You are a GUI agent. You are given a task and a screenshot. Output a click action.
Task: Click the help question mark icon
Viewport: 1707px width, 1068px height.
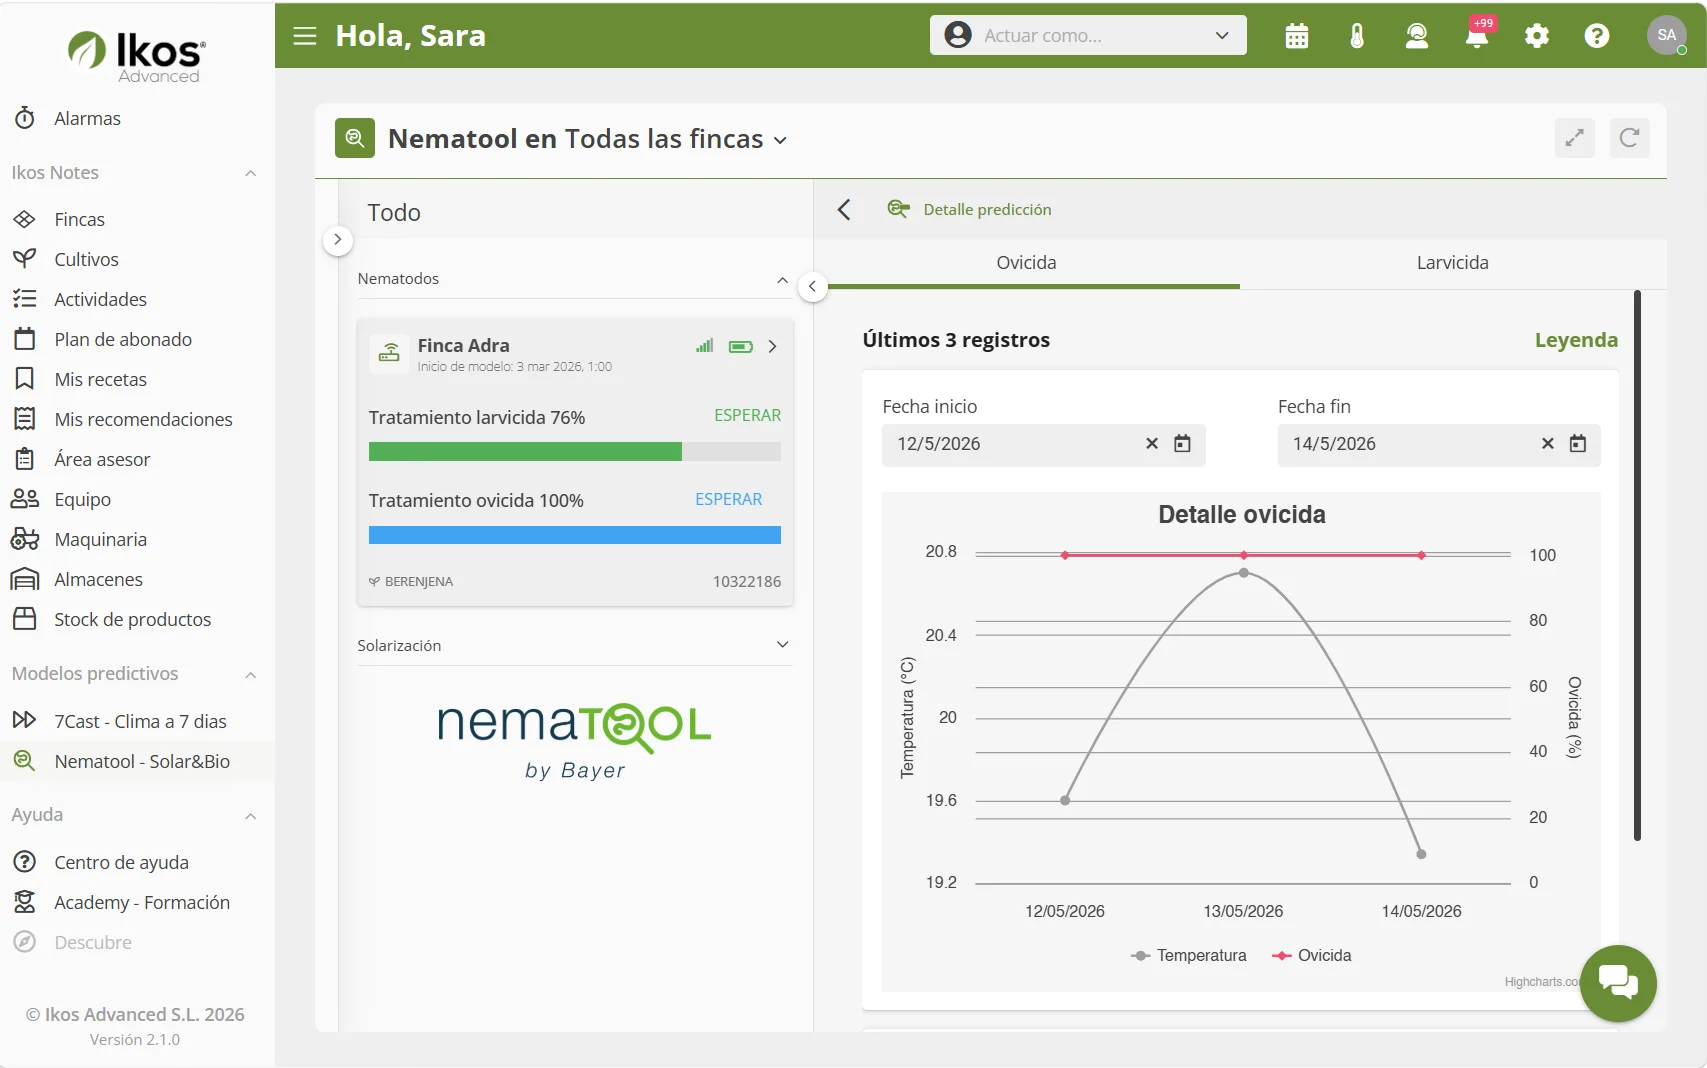click(x=1597, y=36)
